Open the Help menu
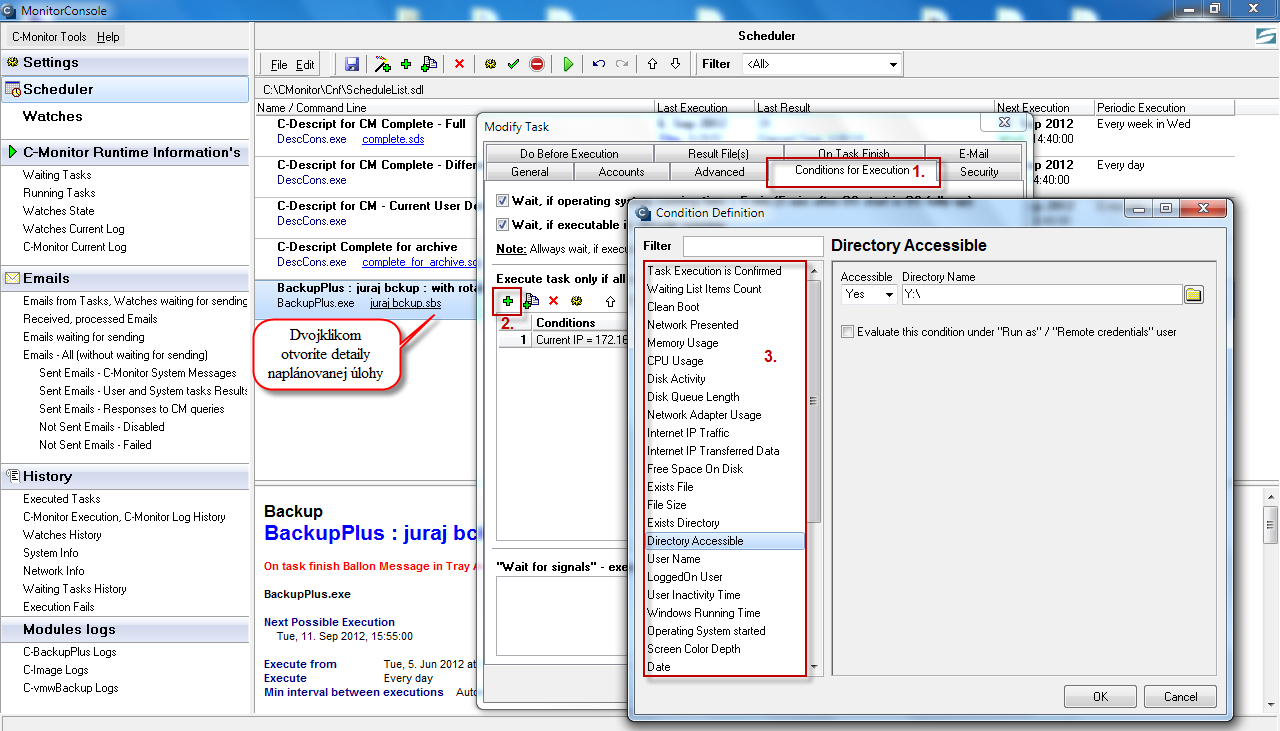 coord(108,37)
